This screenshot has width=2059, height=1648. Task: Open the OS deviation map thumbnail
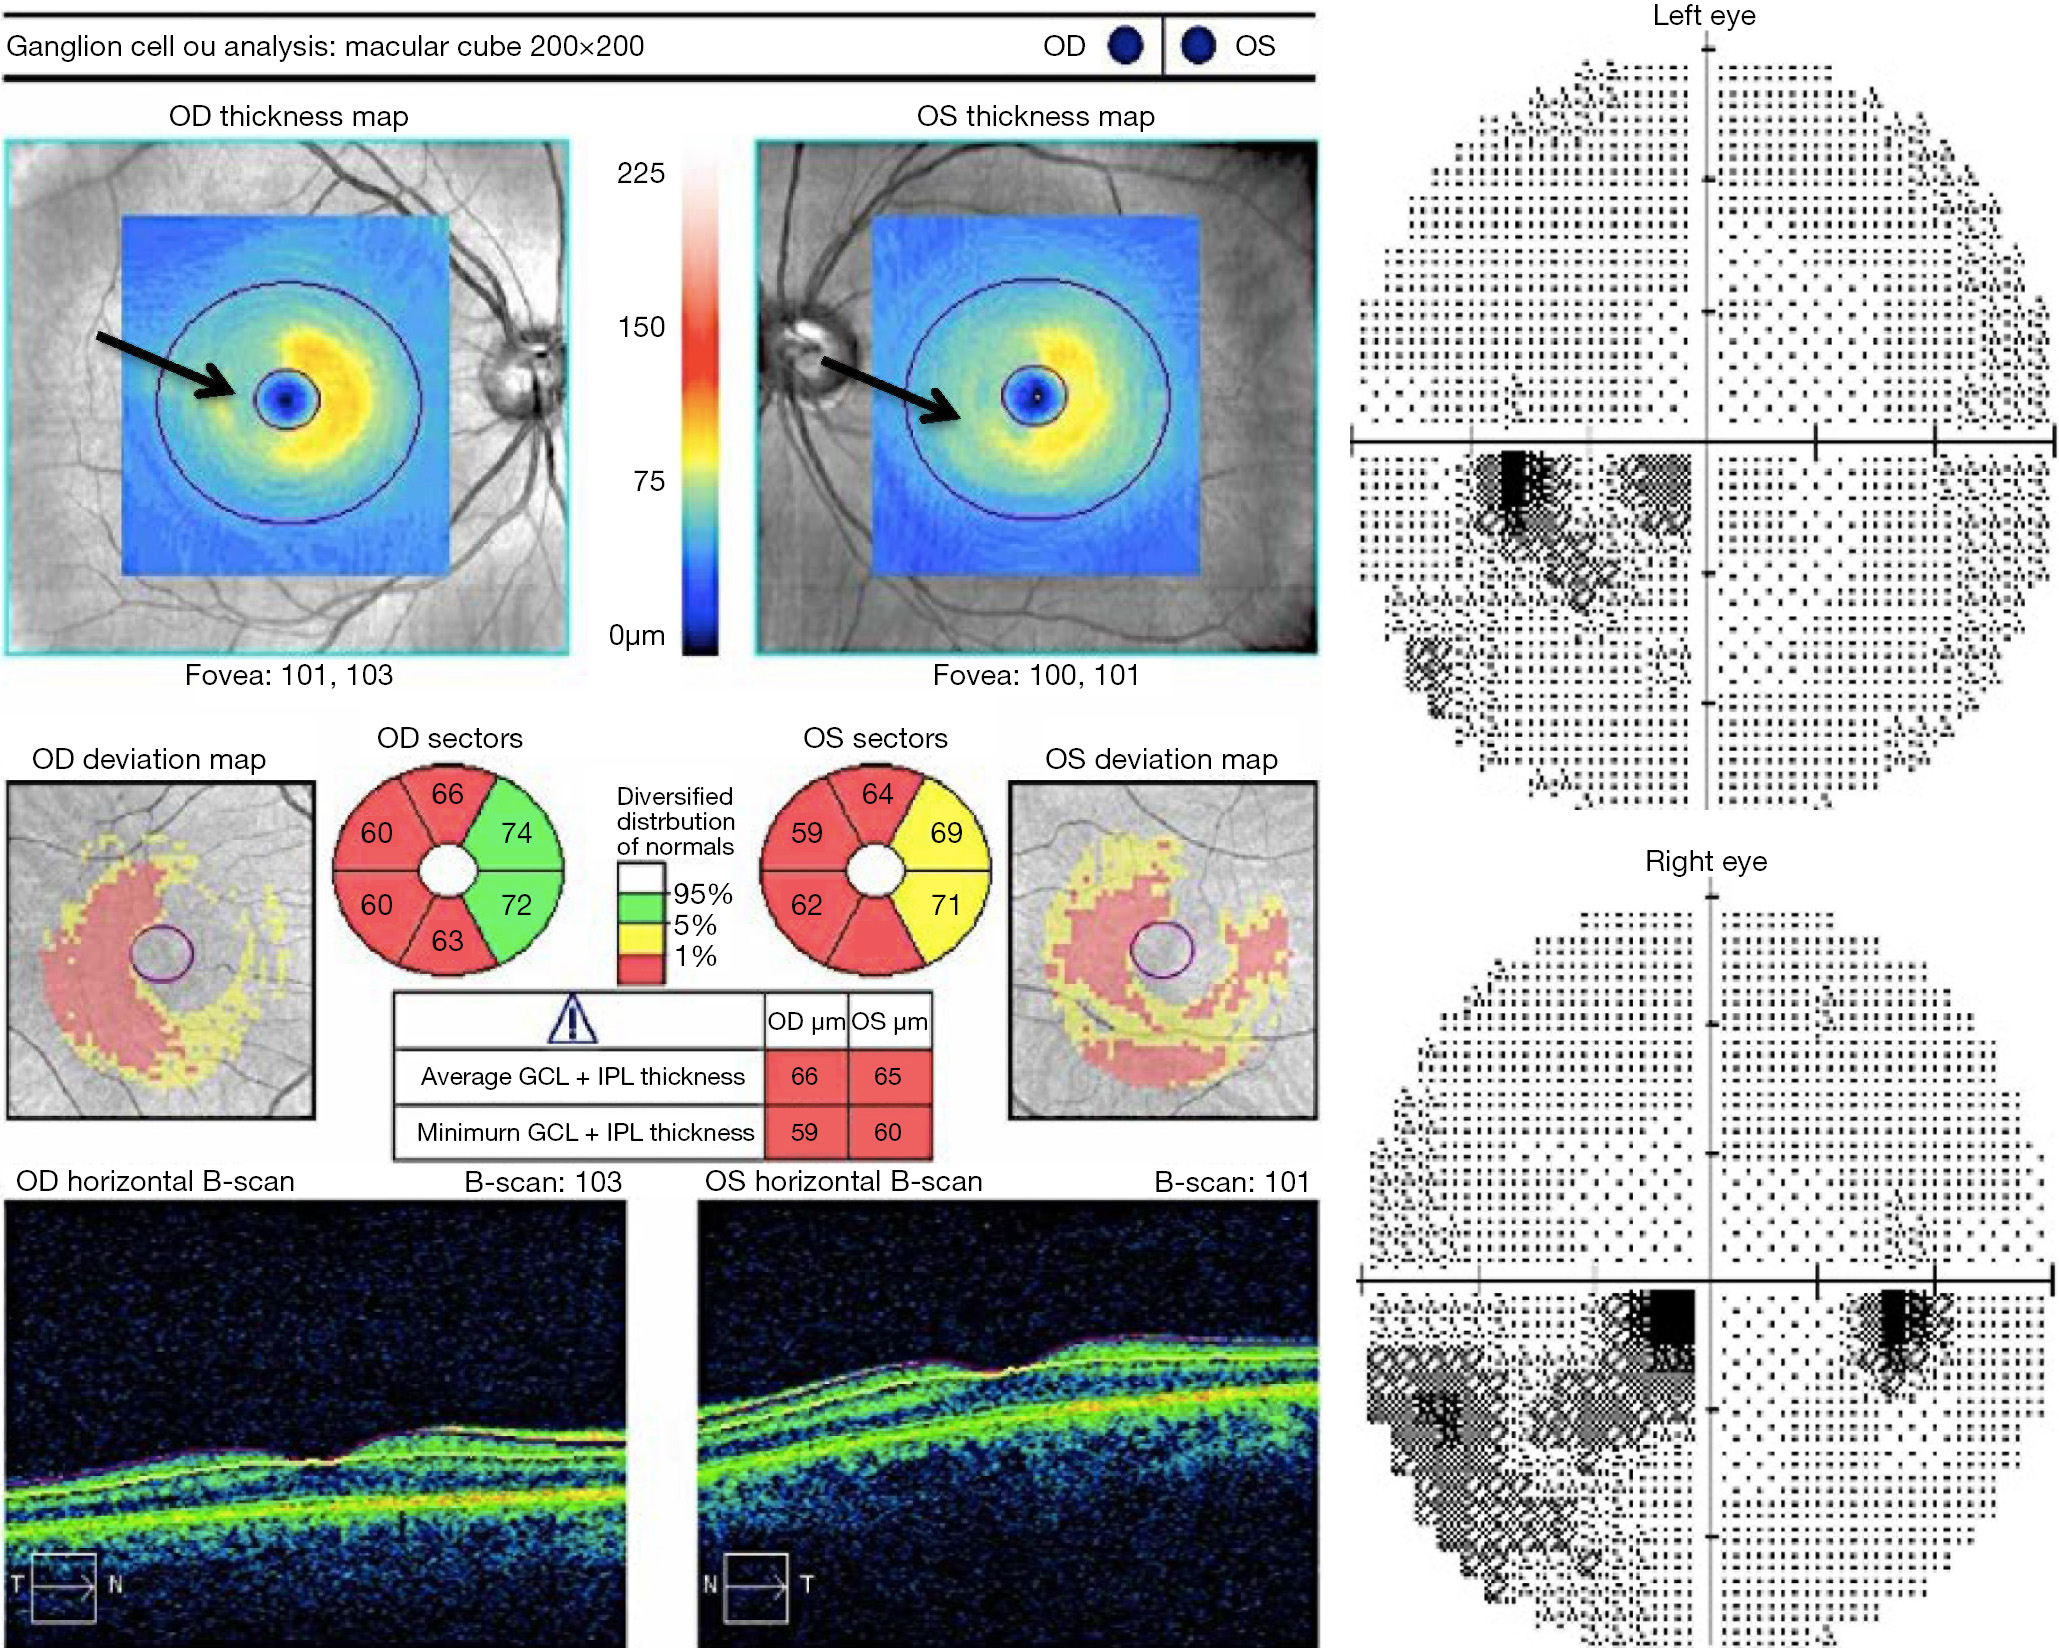(x=1163, y=950)
